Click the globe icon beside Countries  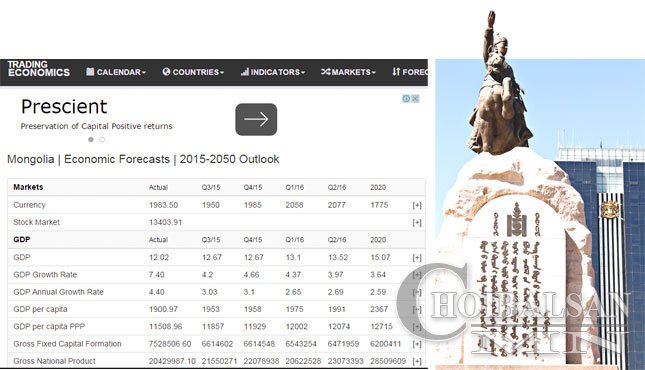166,72
